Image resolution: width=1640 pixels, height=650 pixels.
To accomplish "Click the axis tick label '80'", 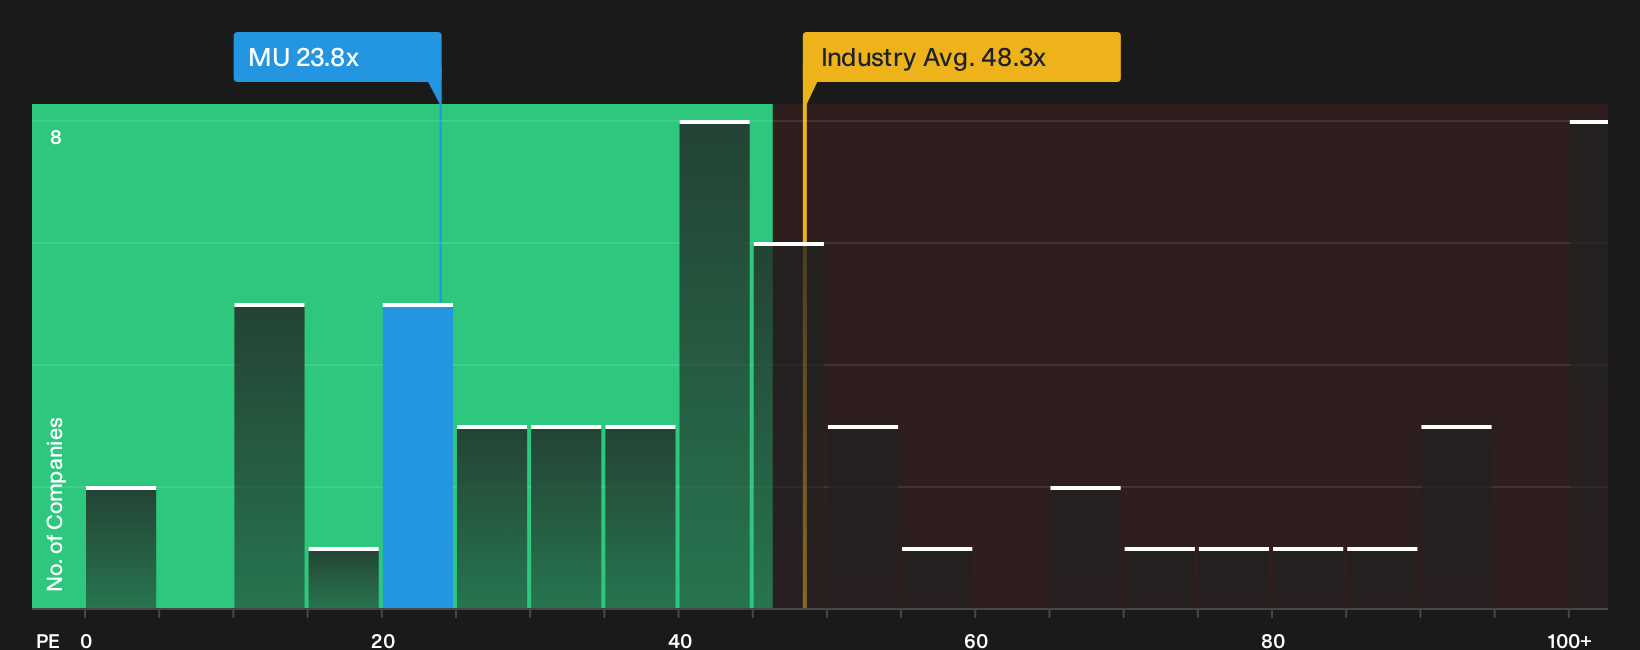I will [1273, 640].
